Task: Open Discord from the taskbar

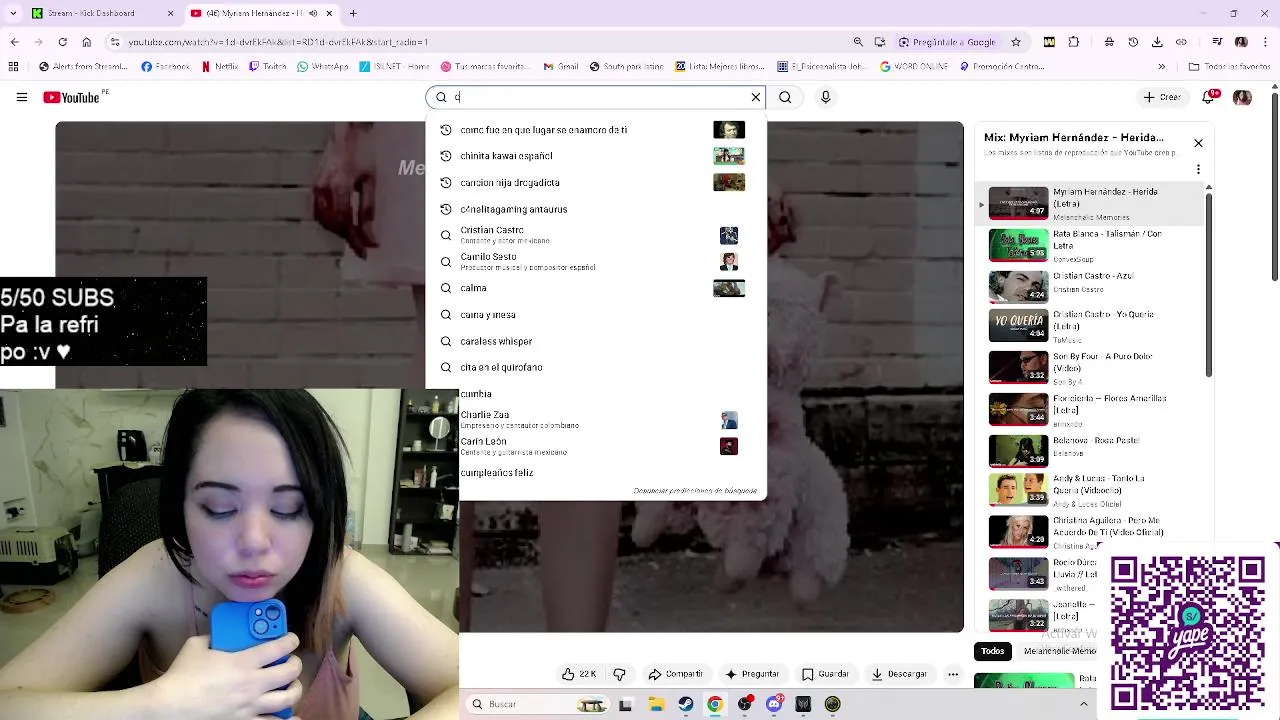Action: [x=774, y=704]
